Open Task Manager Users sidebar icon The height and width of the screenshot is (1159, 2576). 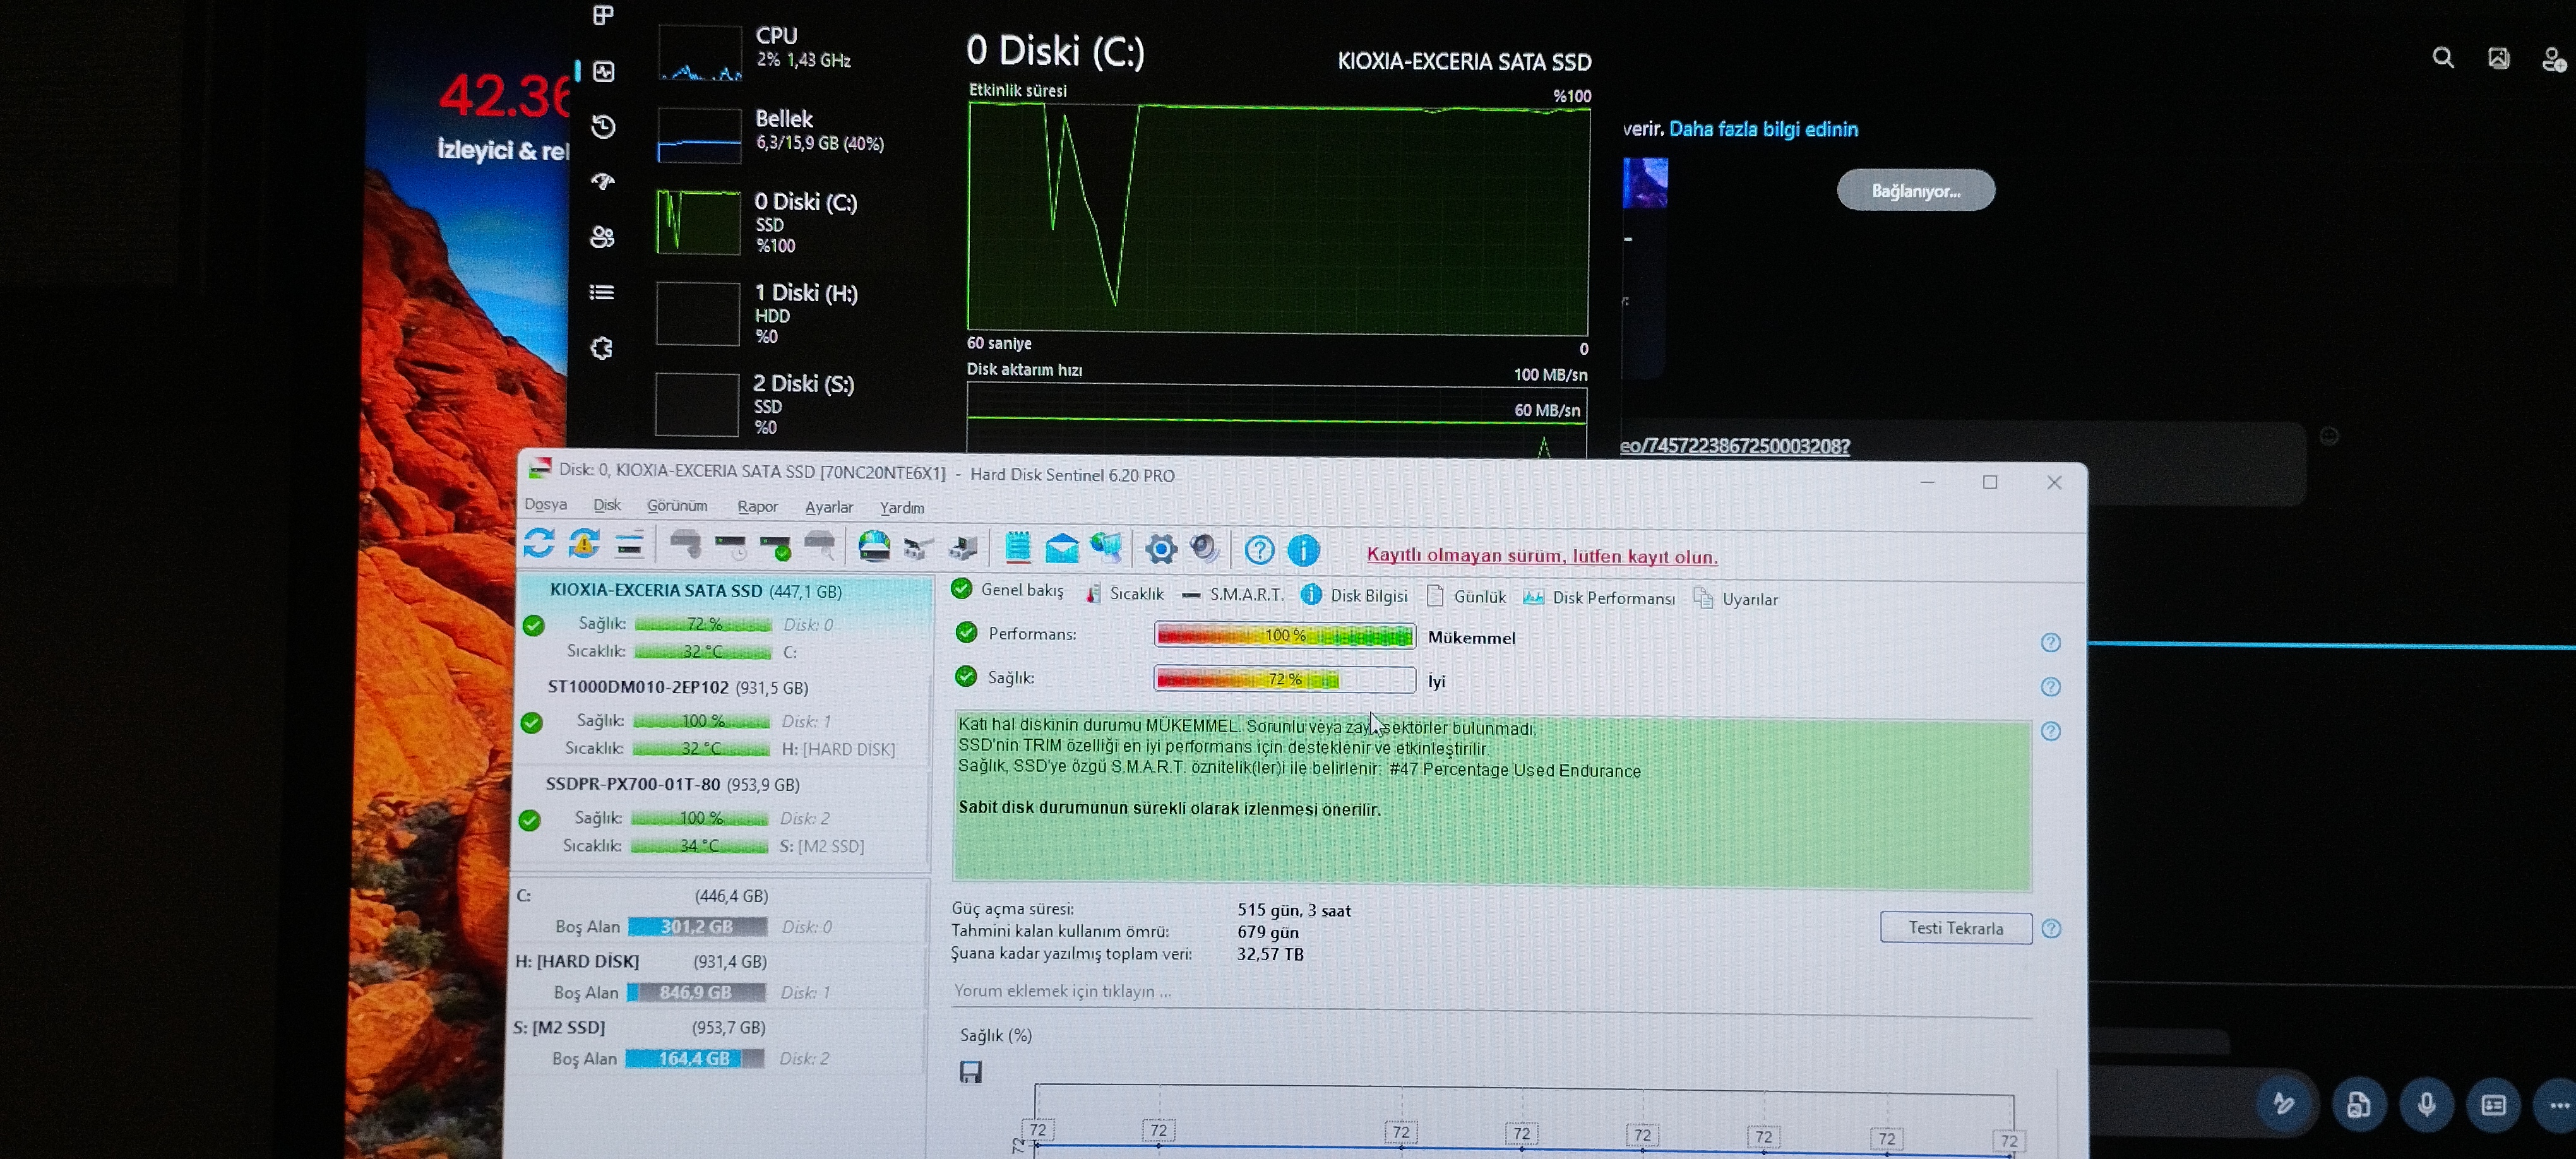pos(602,237)
